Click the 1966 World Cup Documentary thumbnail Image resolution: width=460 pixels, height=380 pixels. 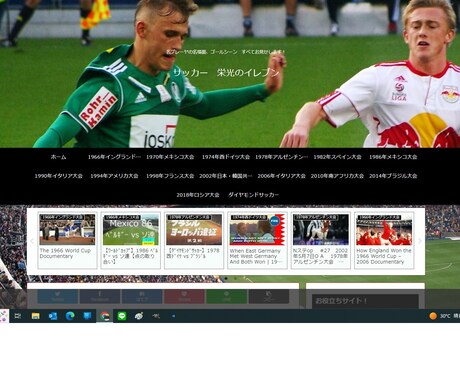[67, 229]
